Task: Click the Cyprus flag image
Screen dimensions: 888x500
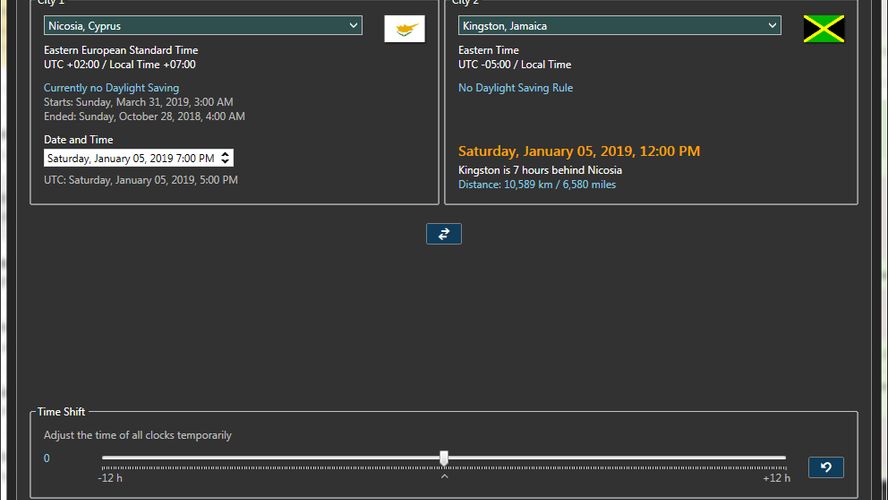Action: [404, 29]
